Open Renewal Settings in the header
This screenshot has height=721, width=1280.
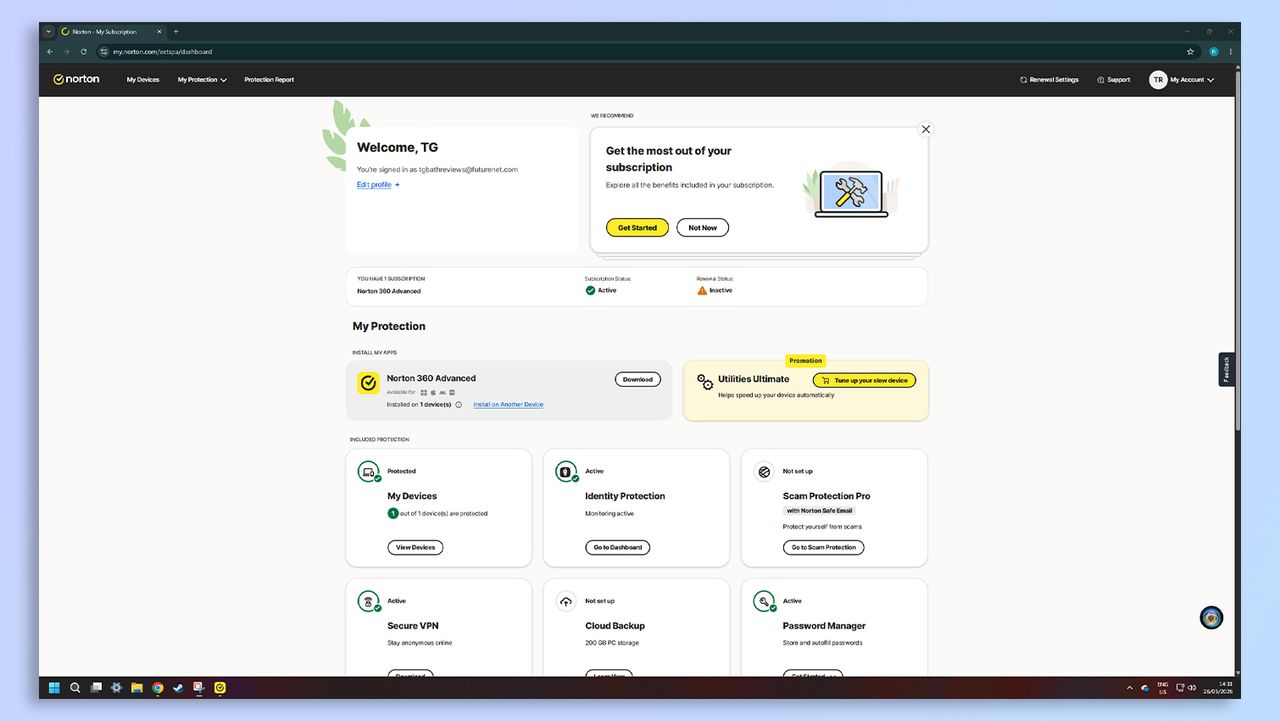click(x=1049, y=80)
